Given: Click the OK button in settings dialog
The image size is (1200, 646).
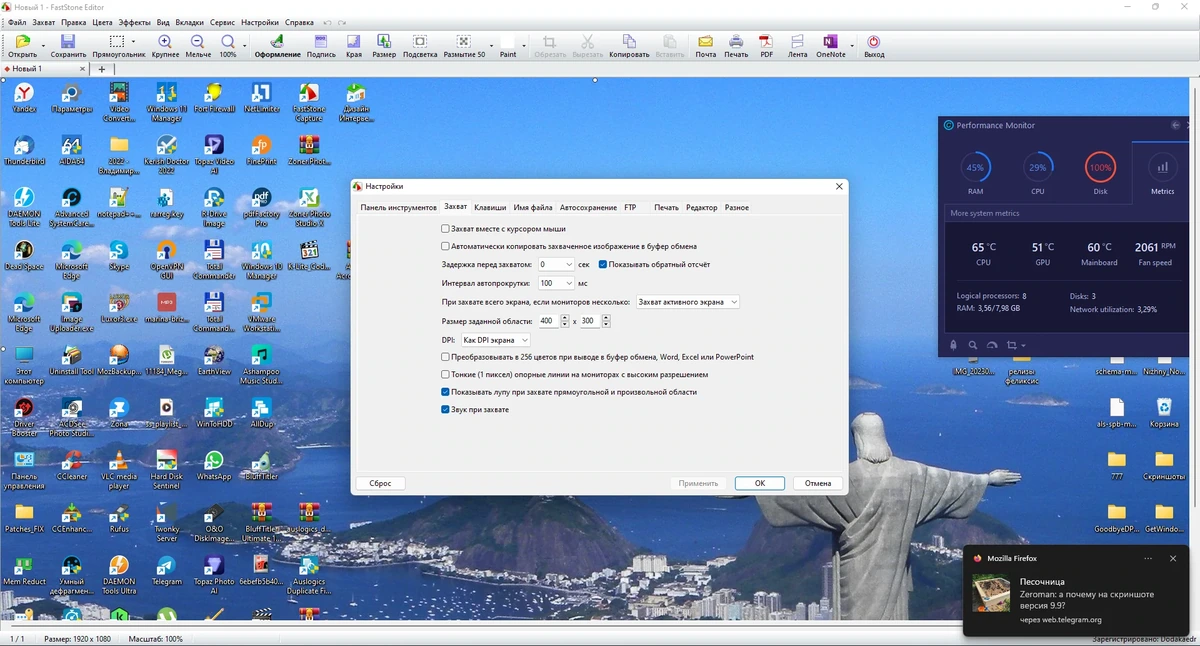Looking at the screenshot, I should click(x=760, y=483).
